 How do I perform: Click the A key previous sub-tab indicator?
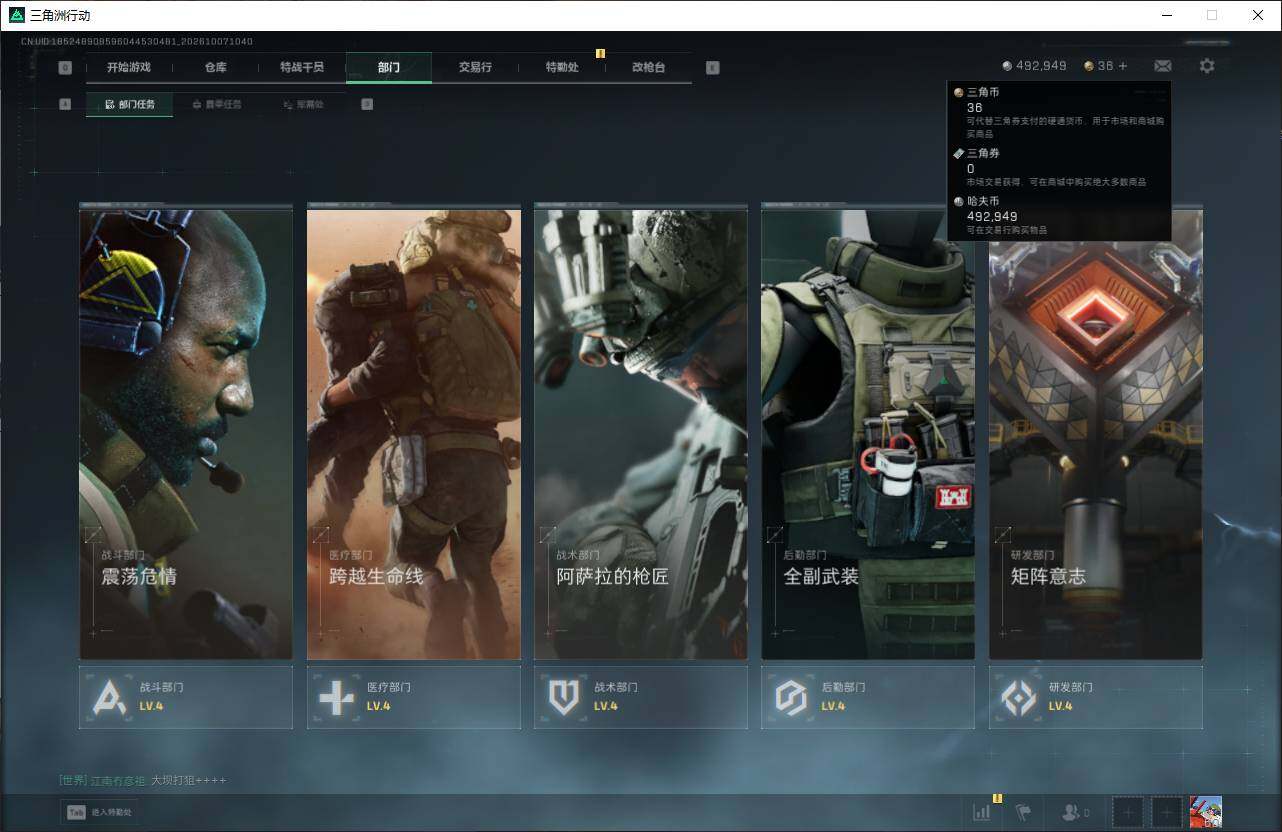65,104
